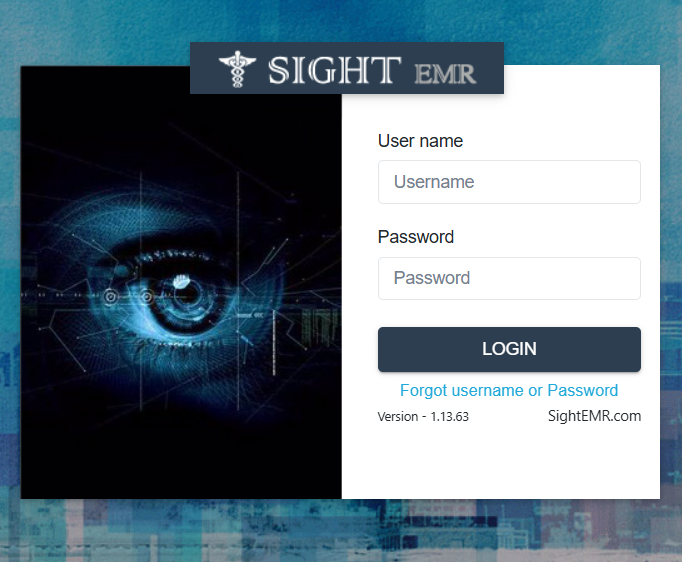Click the blue textured background below the login card
Viewport: 682px width, 562px height.
[341, 531]
